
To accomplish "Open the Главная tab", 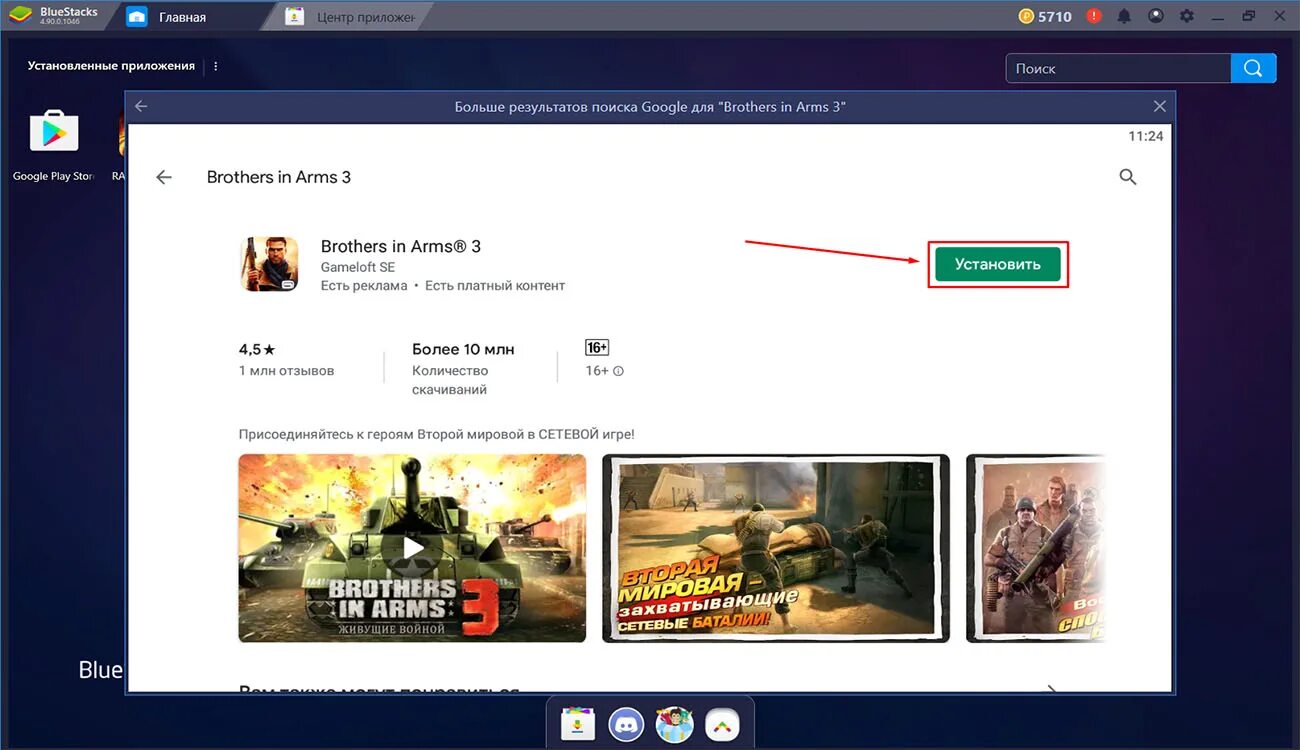I will coord(182,17).
